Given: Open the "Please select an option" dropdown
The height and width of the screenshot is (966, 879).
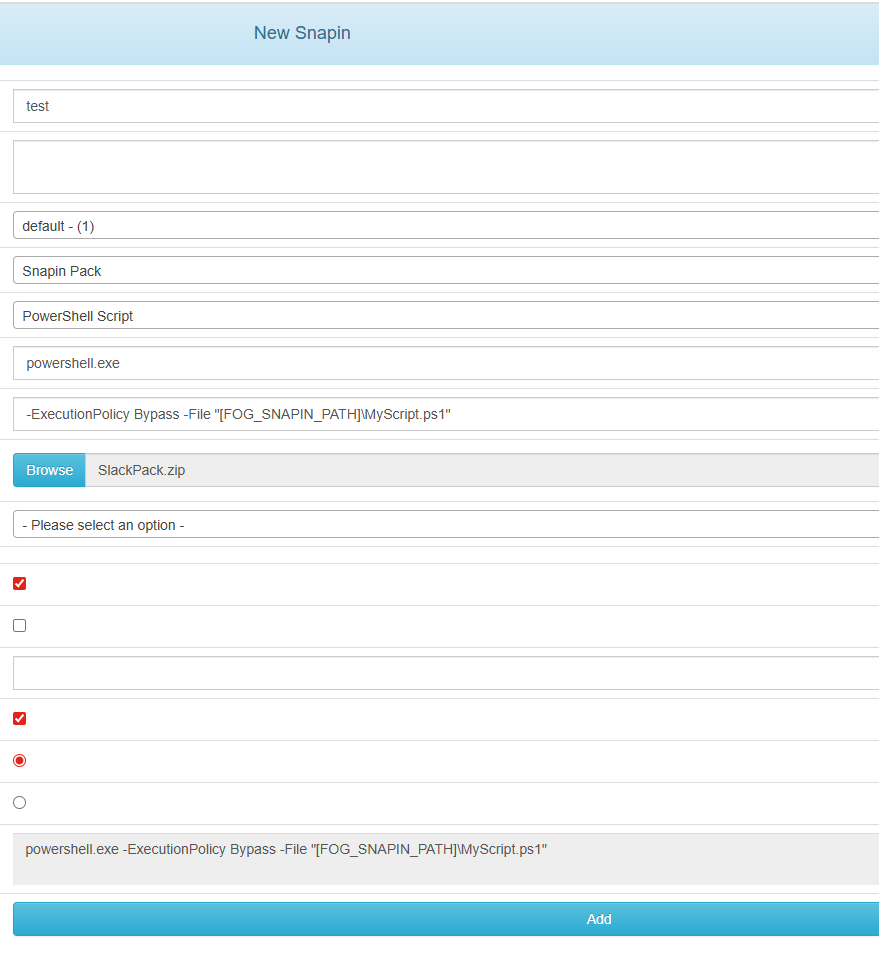Looking at the screenshot, I should click(445, 525).
